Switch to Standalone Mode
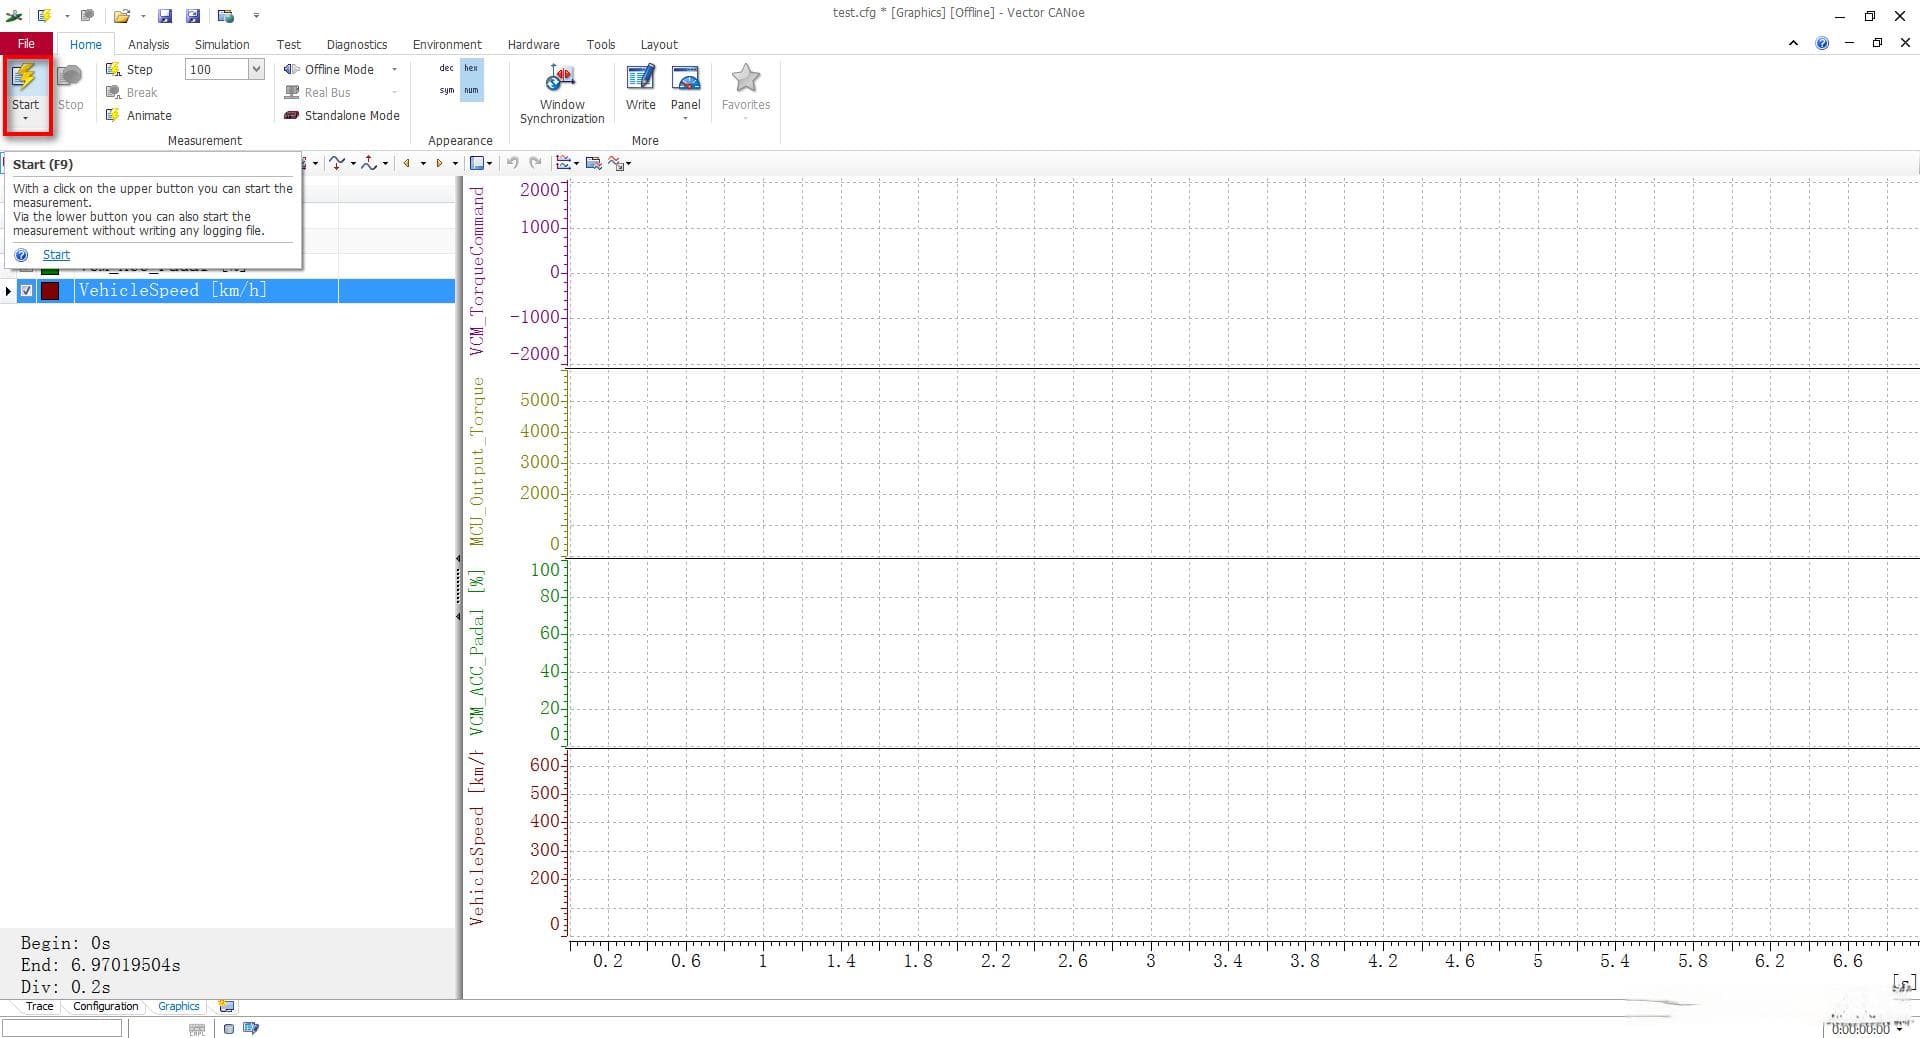 pos(342,115)
